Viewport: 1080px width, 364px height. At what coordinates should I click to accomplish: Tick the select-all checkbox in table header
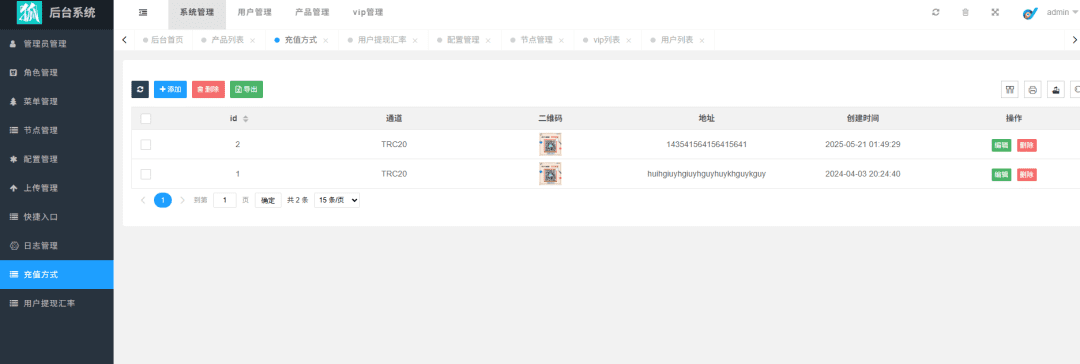145,119
